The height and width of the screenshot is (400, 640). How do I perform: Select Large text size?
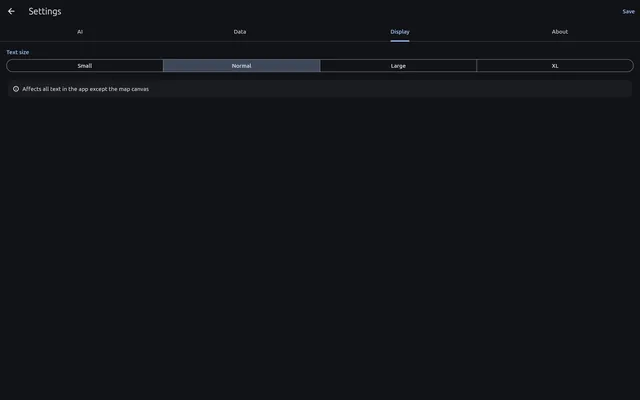tap(398, 66)
